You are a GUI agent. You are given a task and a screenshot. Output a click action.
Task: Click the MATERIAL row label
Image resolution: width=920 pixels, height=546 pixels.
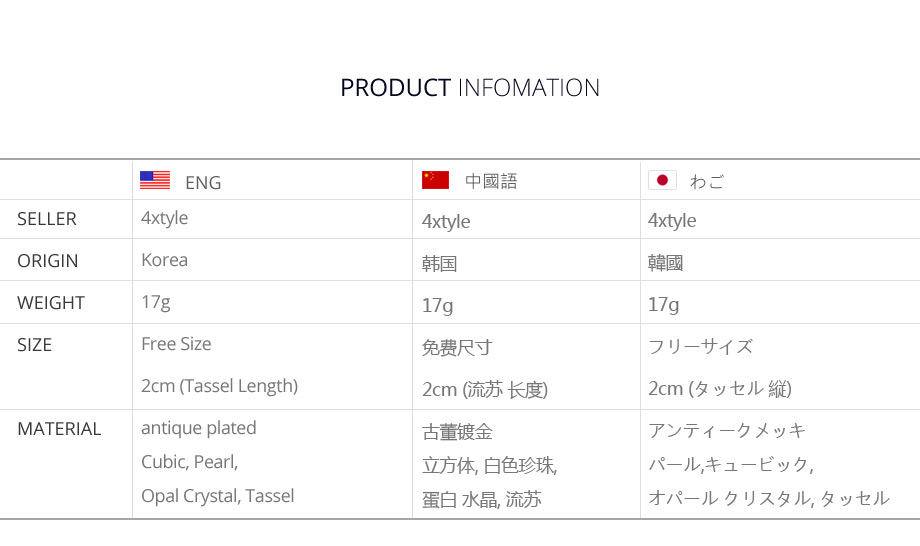(59, 429)
